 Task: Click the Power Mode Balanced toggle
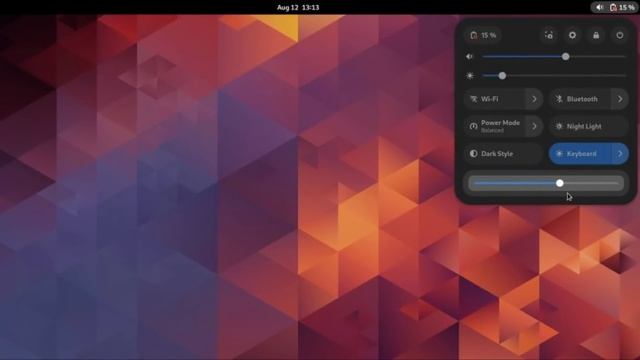(495, 127)
